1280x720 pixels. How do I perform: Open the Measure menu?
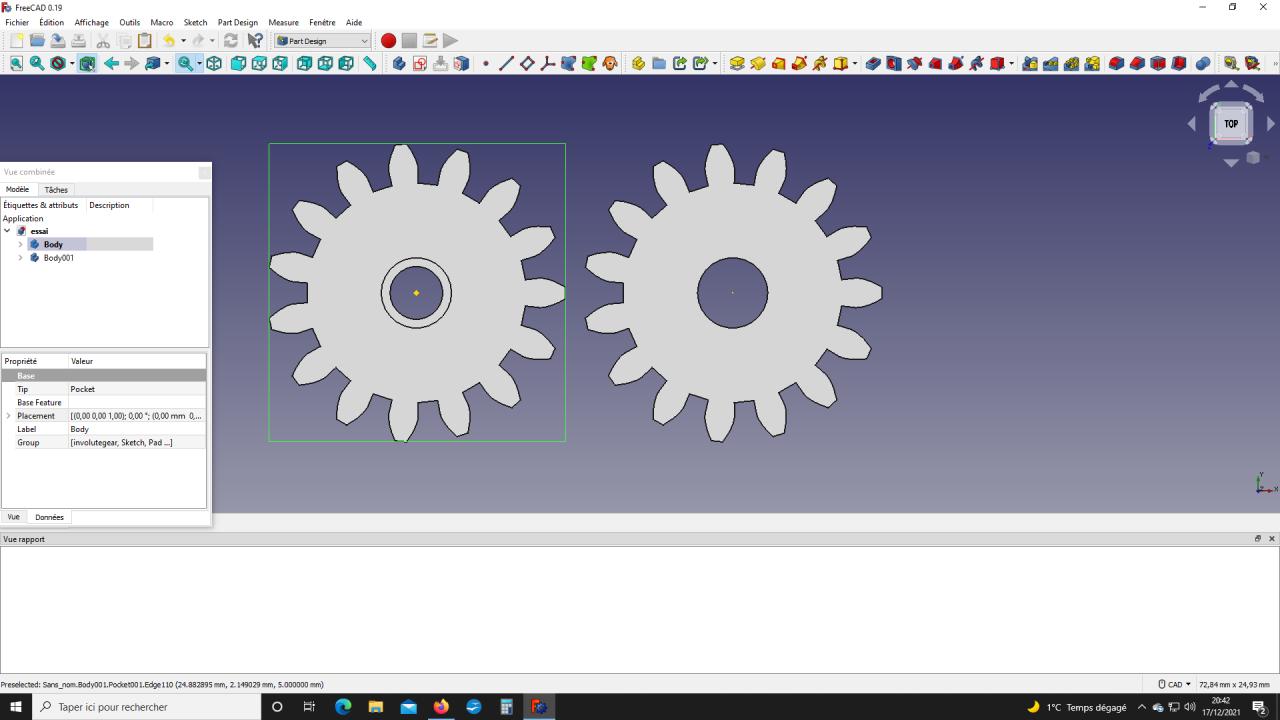point(283,22)
